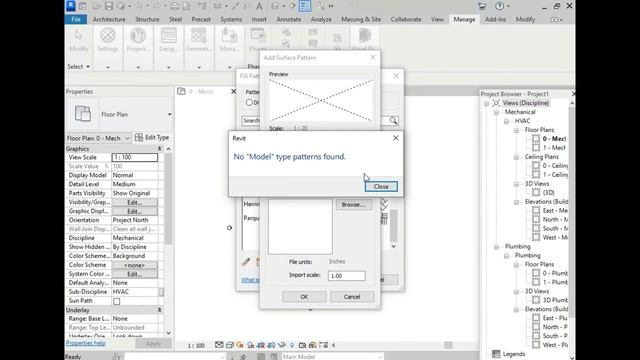This screenshot has width=640, height=360.
Task: Select 3D Plumbing view in the Project Browser
Action: (555, 300)
